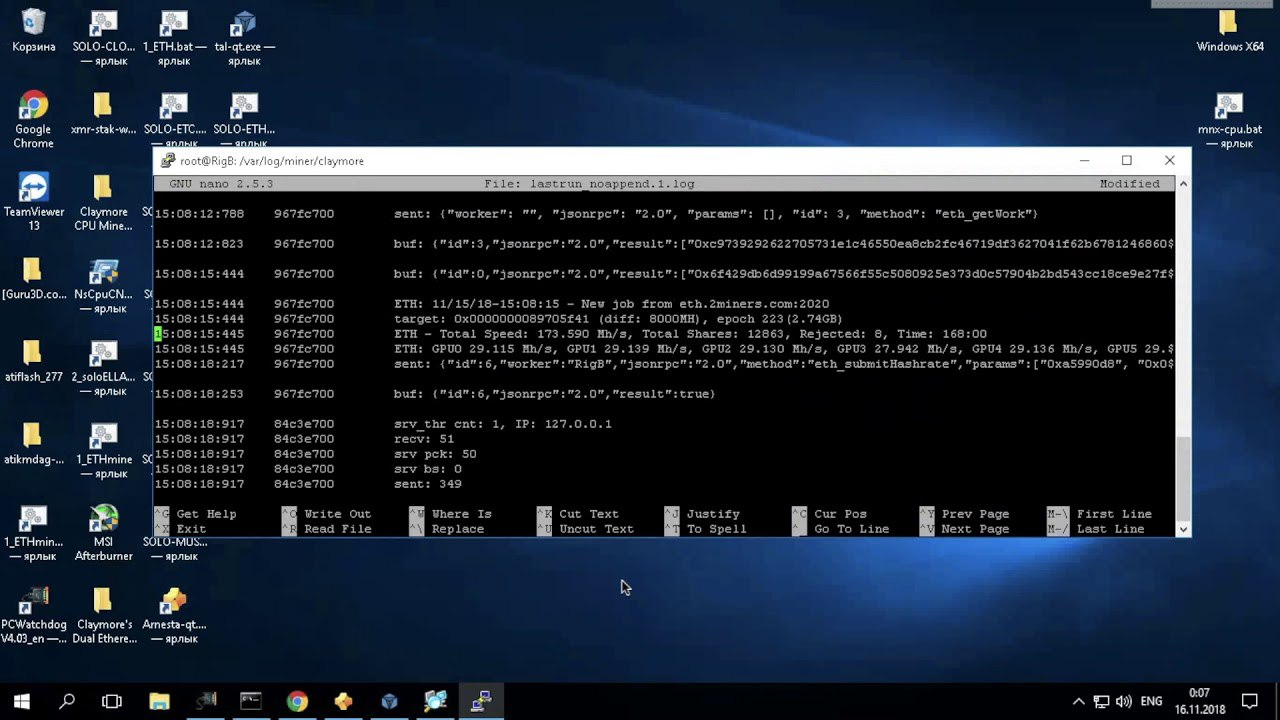Click the PuTTY icon in window title bar
This screenshot has height=720, width=1280.
(x=168, y=161)
